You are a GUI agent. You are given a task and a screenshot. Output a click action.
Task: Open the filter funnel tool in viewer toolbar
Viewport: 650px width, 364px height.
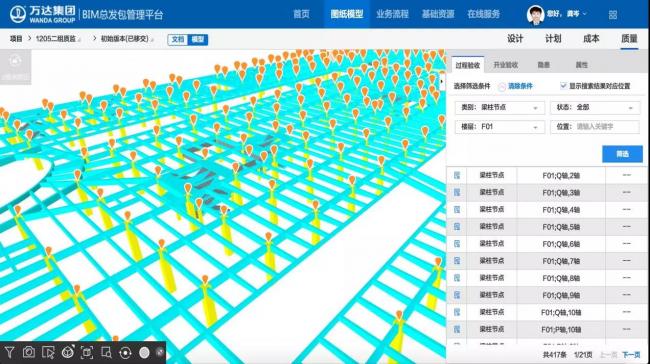tap(9, 352)
